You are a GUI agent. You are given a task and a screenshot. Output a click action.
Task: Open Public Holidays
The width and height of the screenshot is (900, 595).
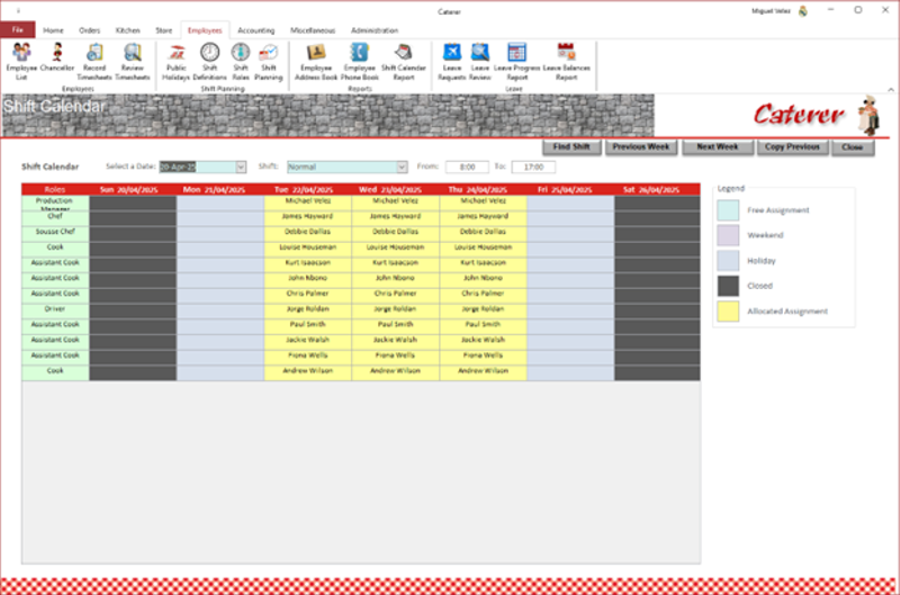point(176,61)
